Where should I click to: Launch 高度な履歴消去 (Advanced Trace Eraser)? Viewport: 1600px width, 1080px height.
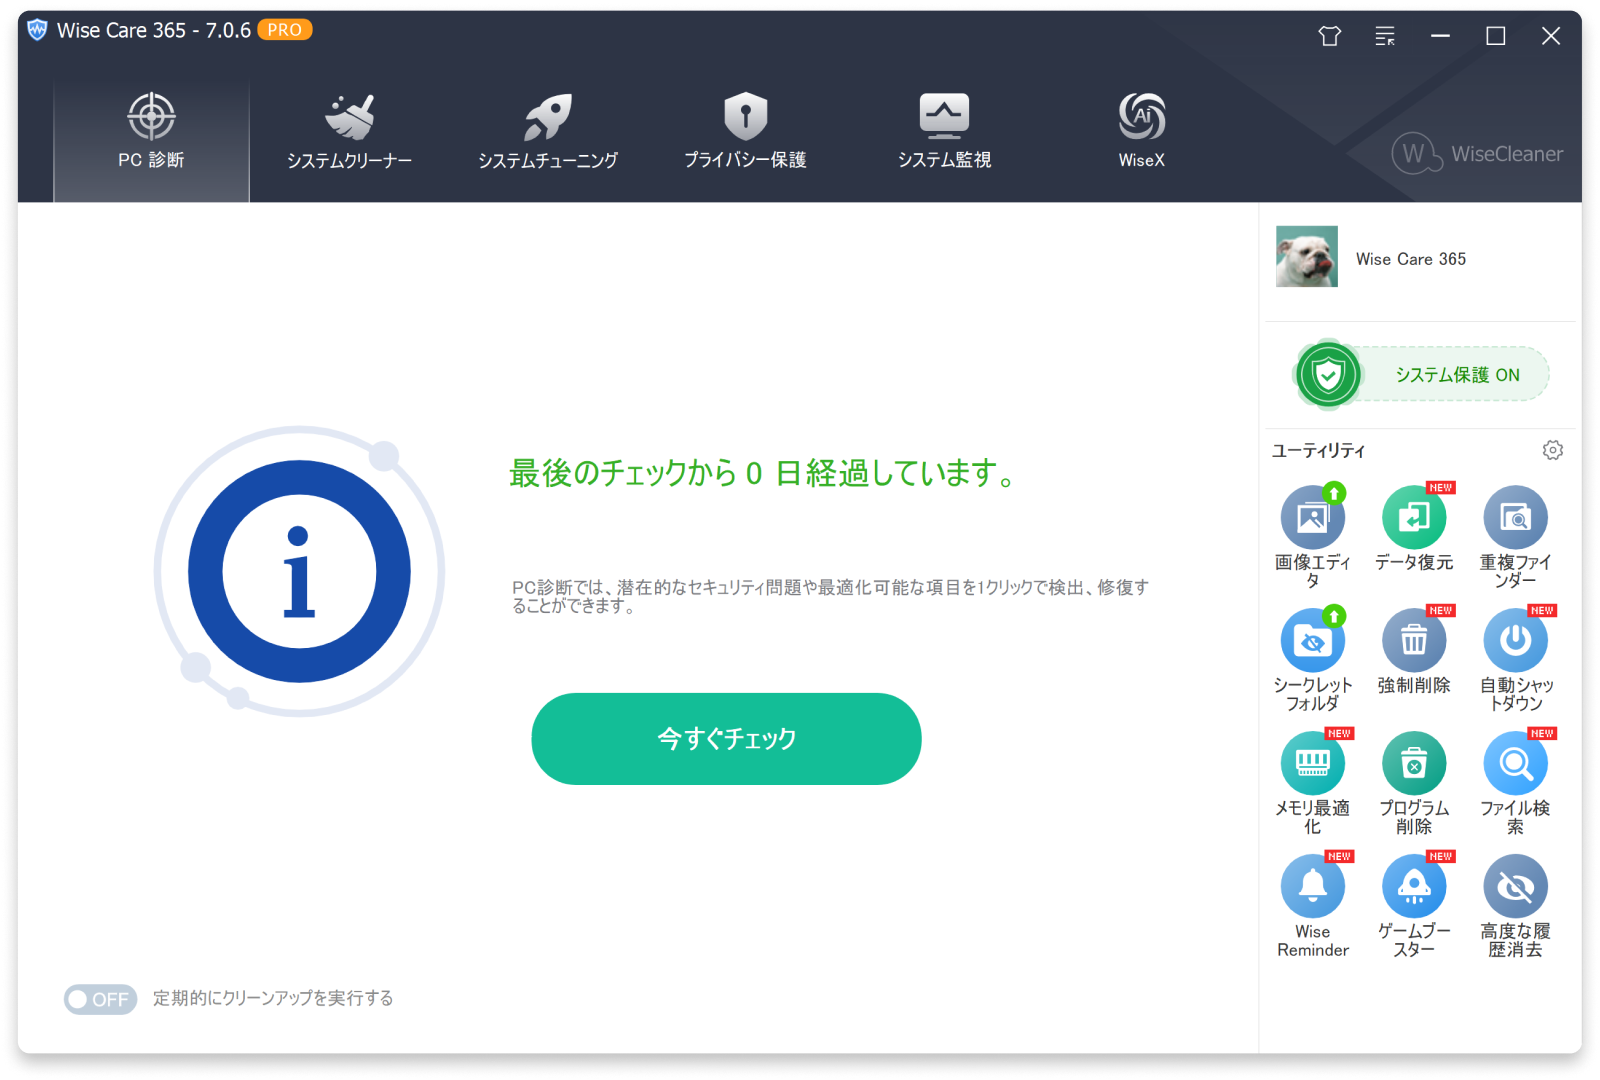(1515, 887)
